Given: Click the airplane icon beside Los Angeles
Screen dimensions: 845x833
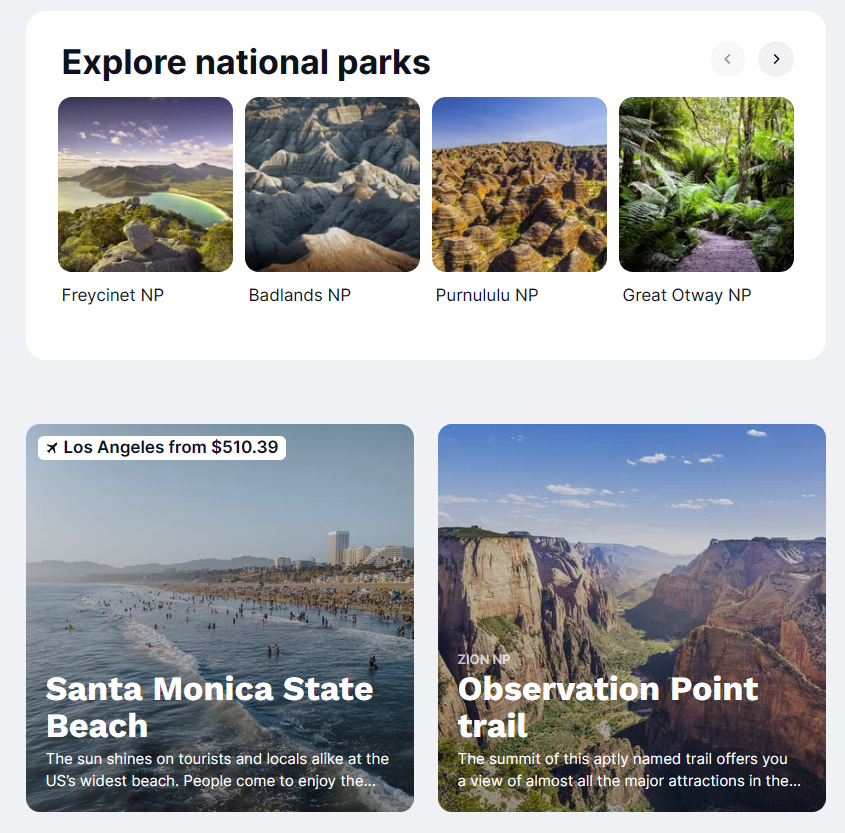Looking at the screenshot, I should point(52,448).
